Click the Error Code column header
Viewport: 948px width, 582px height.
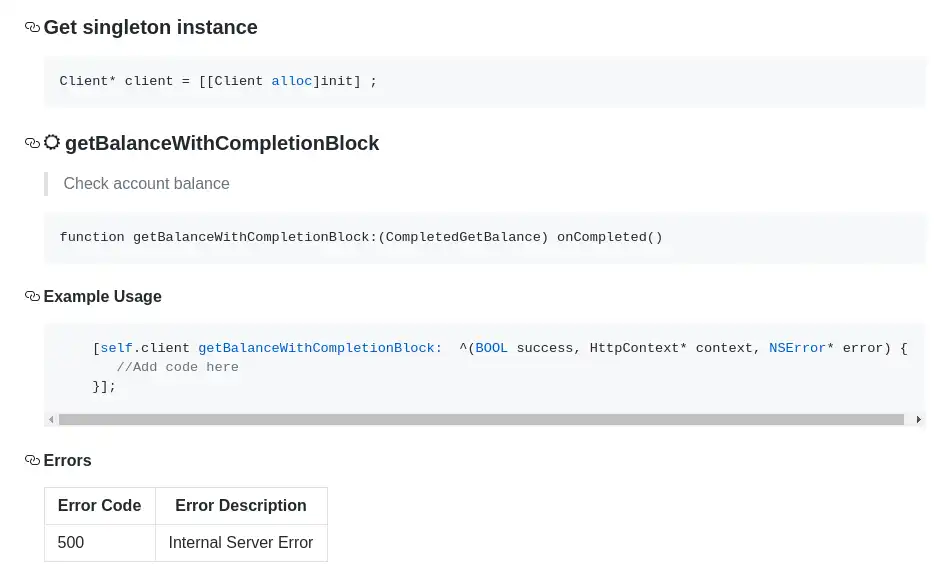[x=99, y=506]
